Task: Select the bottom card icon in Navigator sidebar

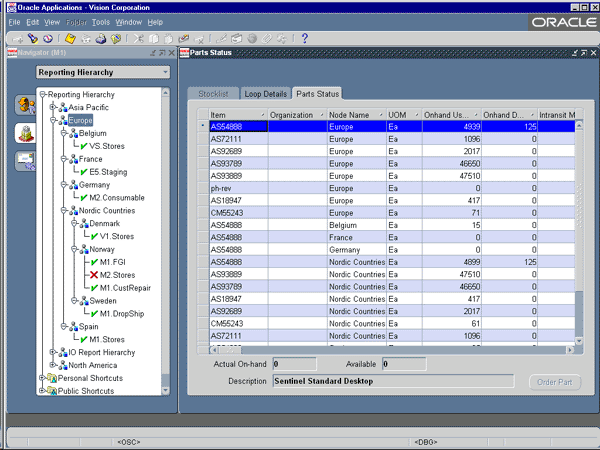Action: 25,161
